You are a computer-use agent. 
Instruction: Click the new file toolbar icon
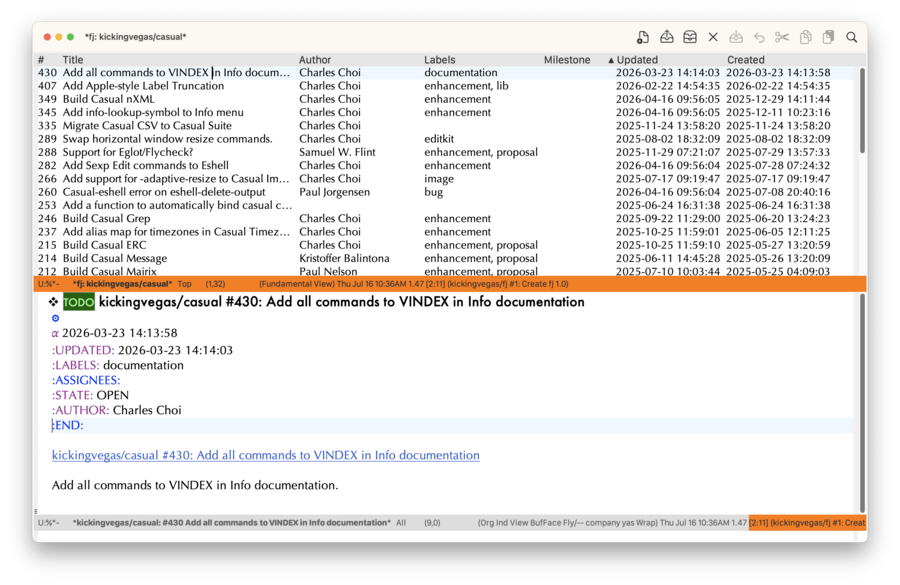643,37
